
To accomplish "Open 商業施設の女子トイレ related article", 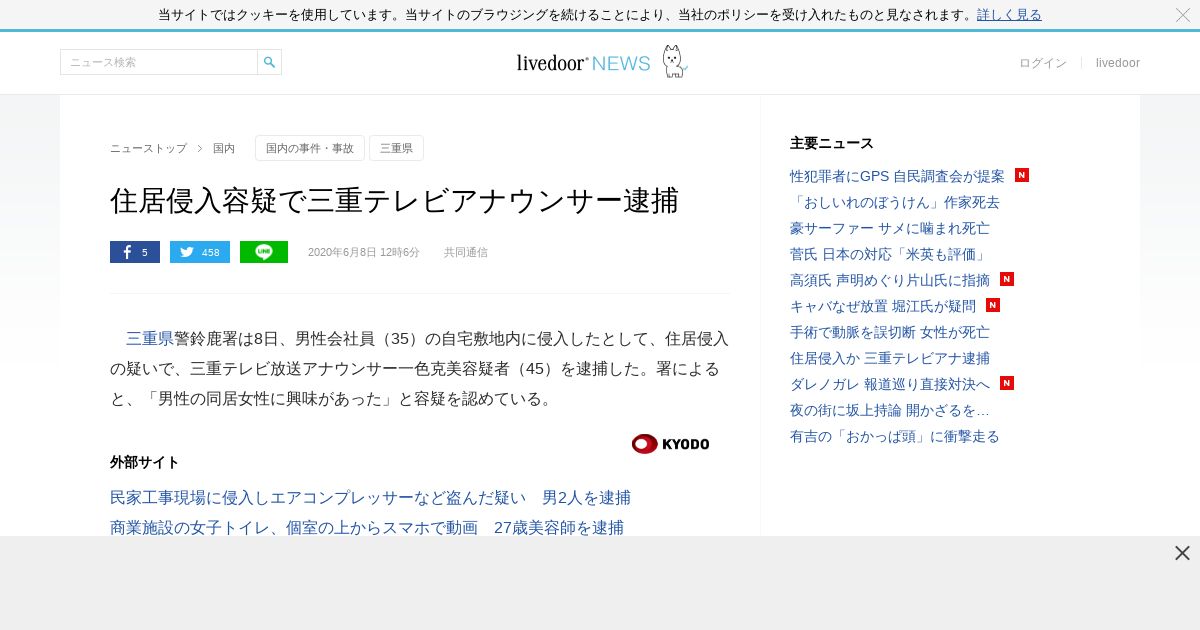I will [367, 527].
